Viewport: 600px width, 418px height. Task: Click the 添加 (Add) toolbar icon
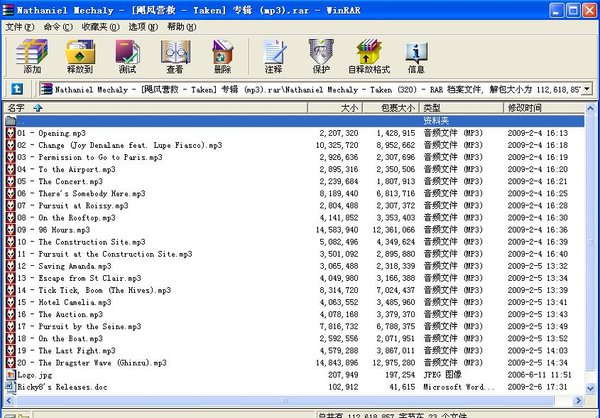[x=32, y=56]
